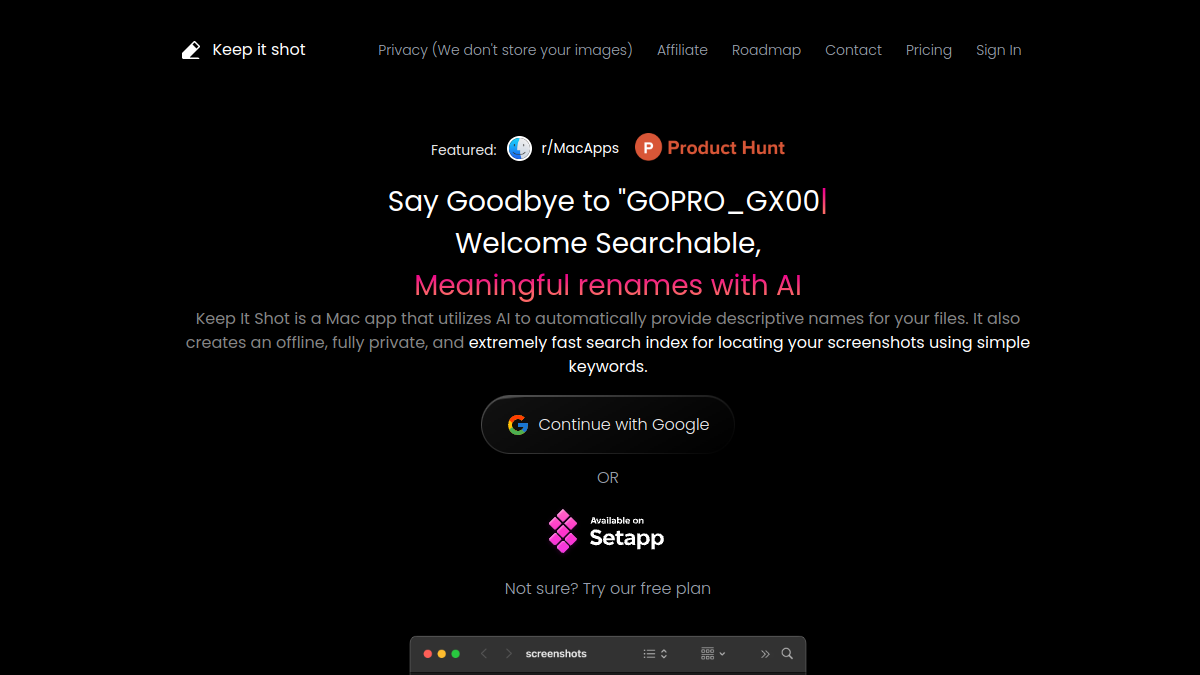Click the "screenshots" Finder window title
The width and height of the screenshot is (1200, 675).
(x=556, y=654)
